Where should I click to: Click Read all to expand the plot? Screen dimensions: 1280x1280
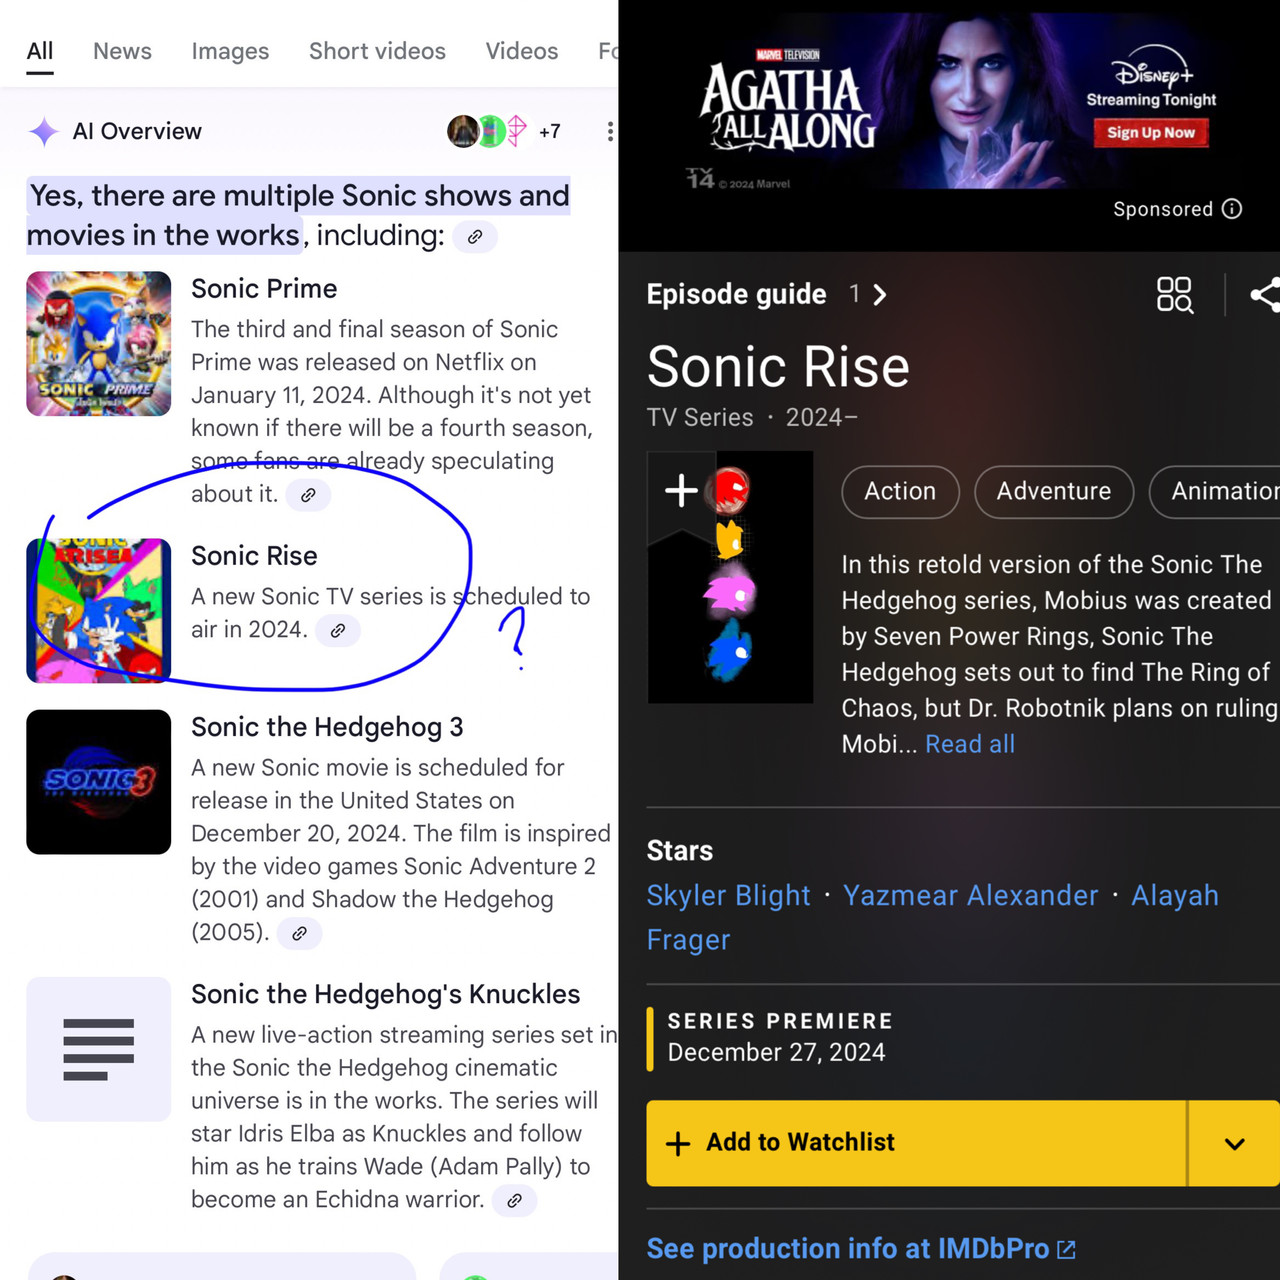(970, 745)
